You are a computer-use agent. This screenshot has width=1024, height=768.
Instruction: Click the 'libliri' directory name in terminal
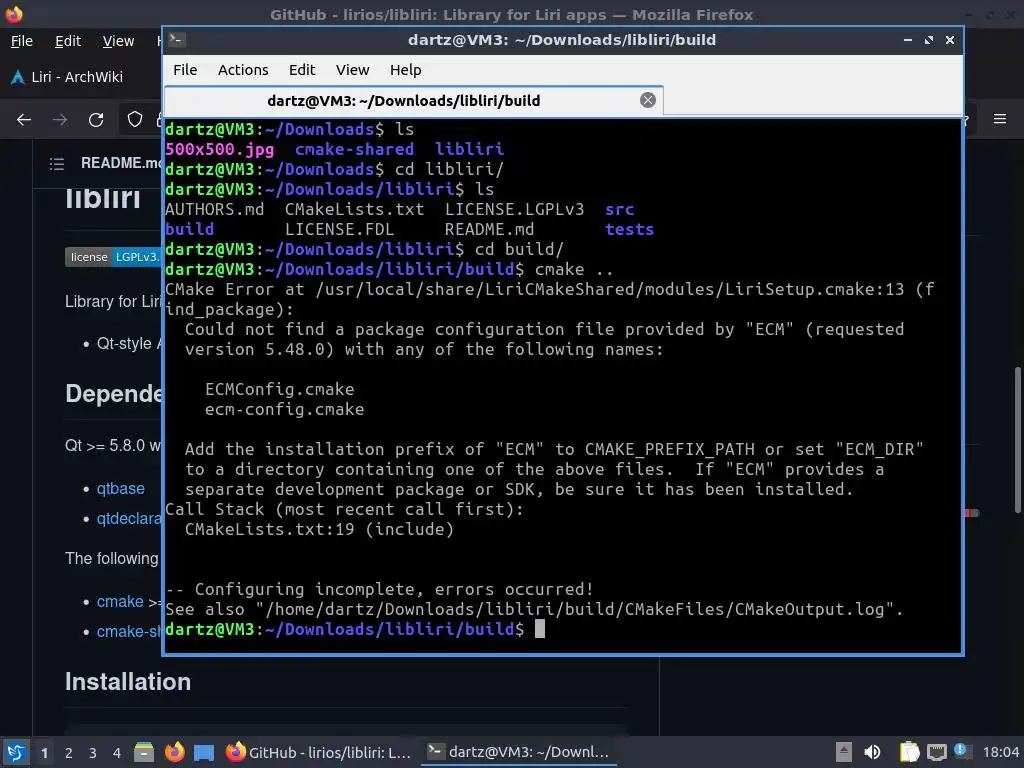pyautogui.click(x=469, y=149)
